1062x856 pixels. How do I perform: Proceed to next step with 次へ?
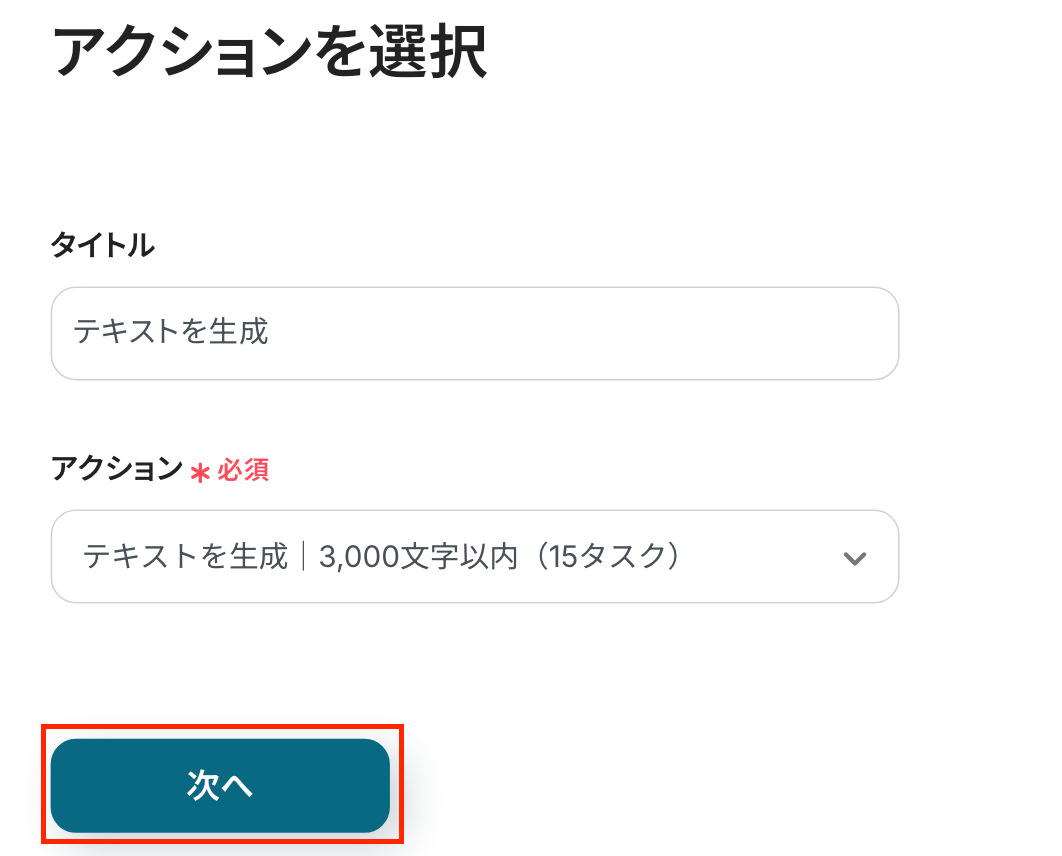pyautogui.click(x=220, y=786)
